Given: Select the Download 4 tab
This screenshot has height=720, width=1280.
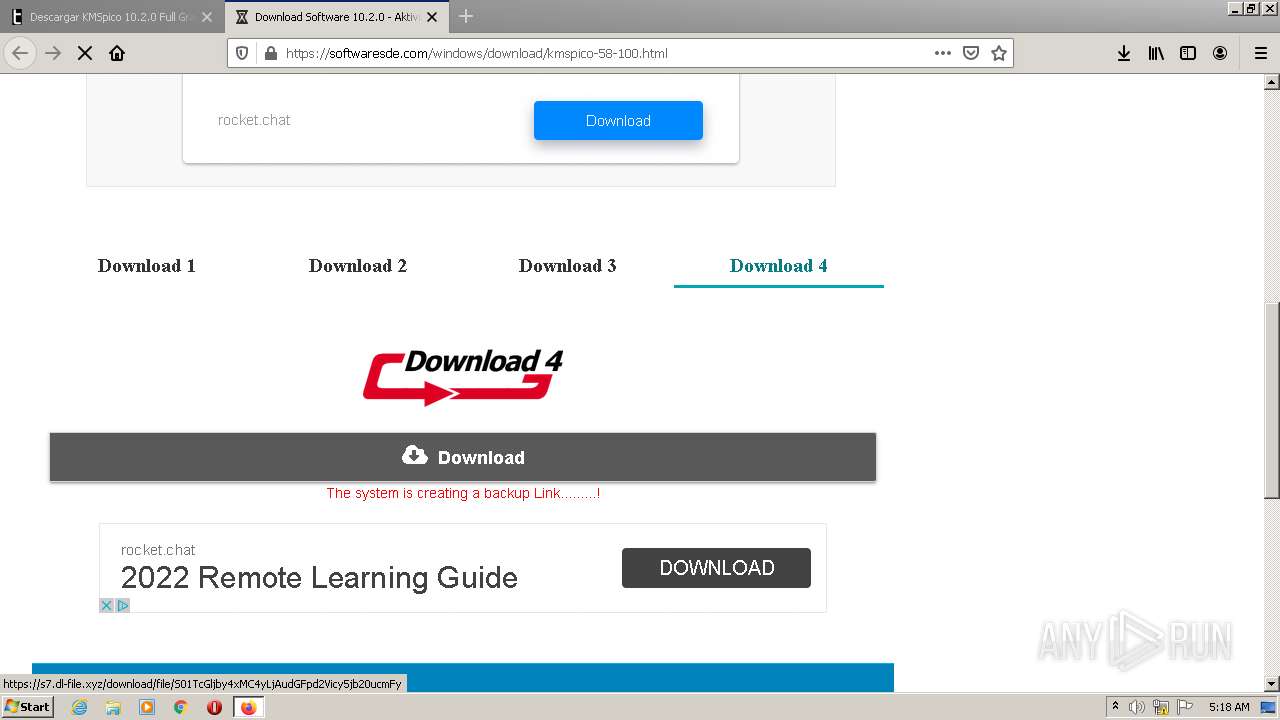Looking at the screenshot, I should click(779, 266).
